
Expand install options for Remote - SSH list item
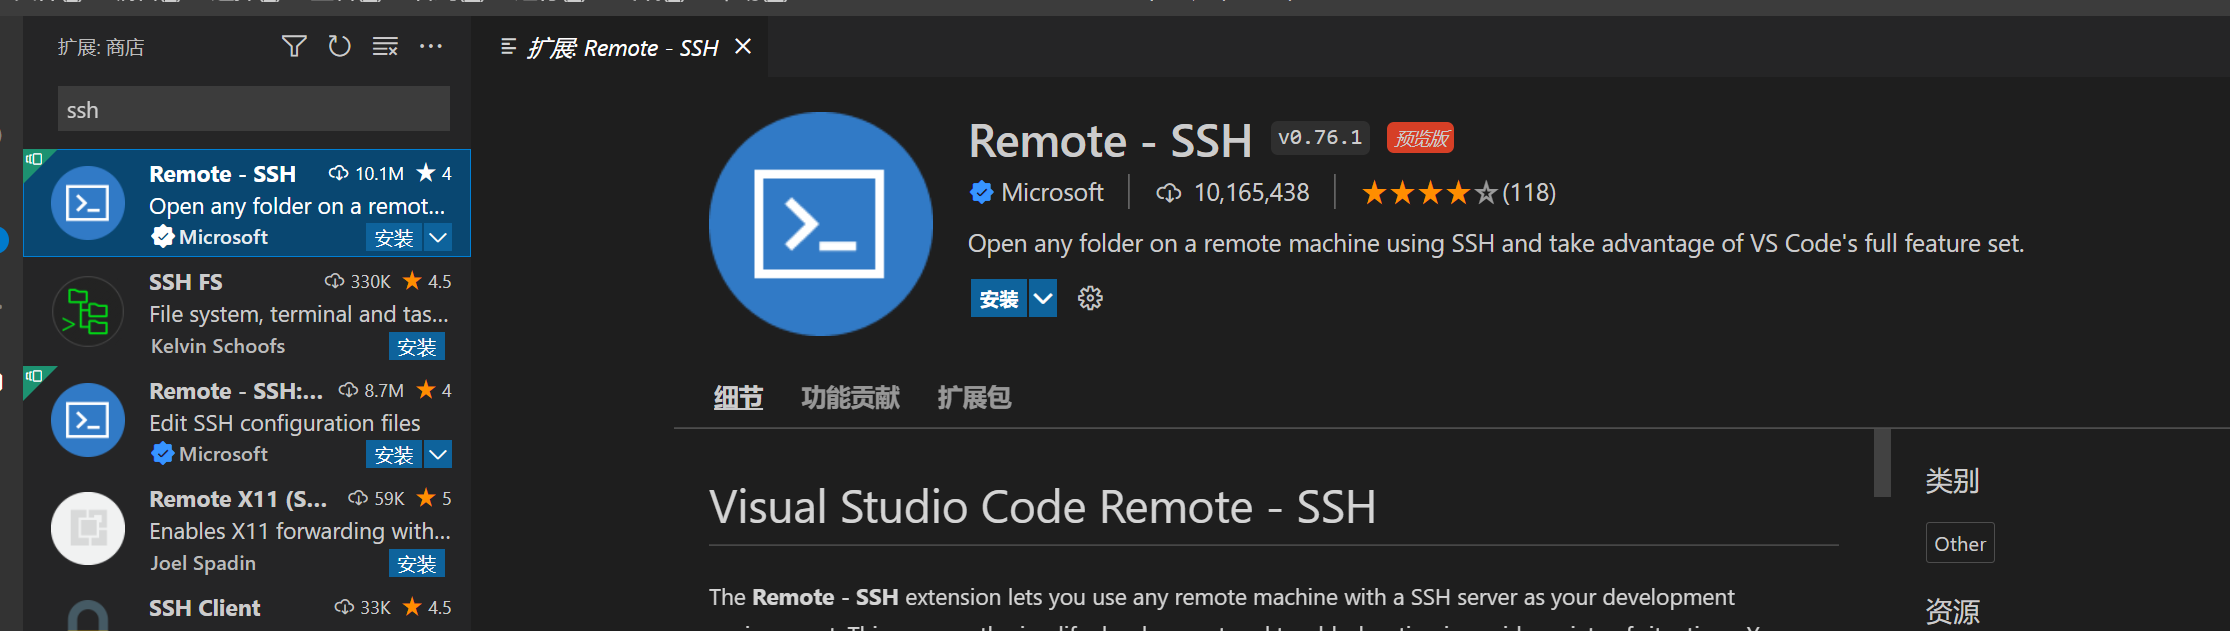pyautogui.click(x=438, y=238)
